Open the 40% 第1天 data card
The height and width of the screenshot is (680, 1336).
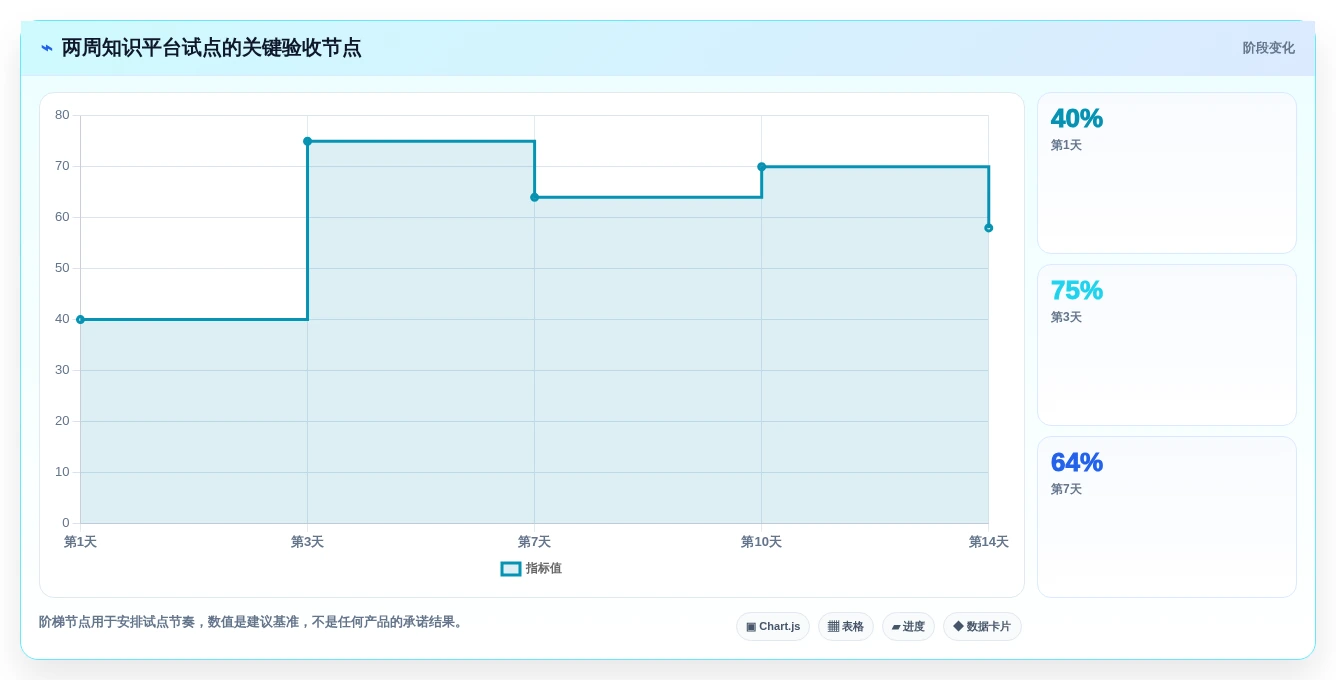[x=1167, y=173]
